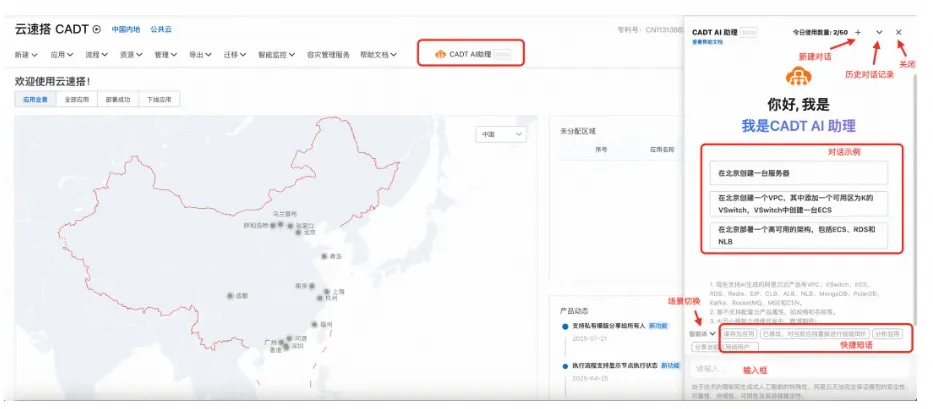Click the 今日使用数量: 2/50 counter
This screenshot has width=933, height=409.
(820, 32)
